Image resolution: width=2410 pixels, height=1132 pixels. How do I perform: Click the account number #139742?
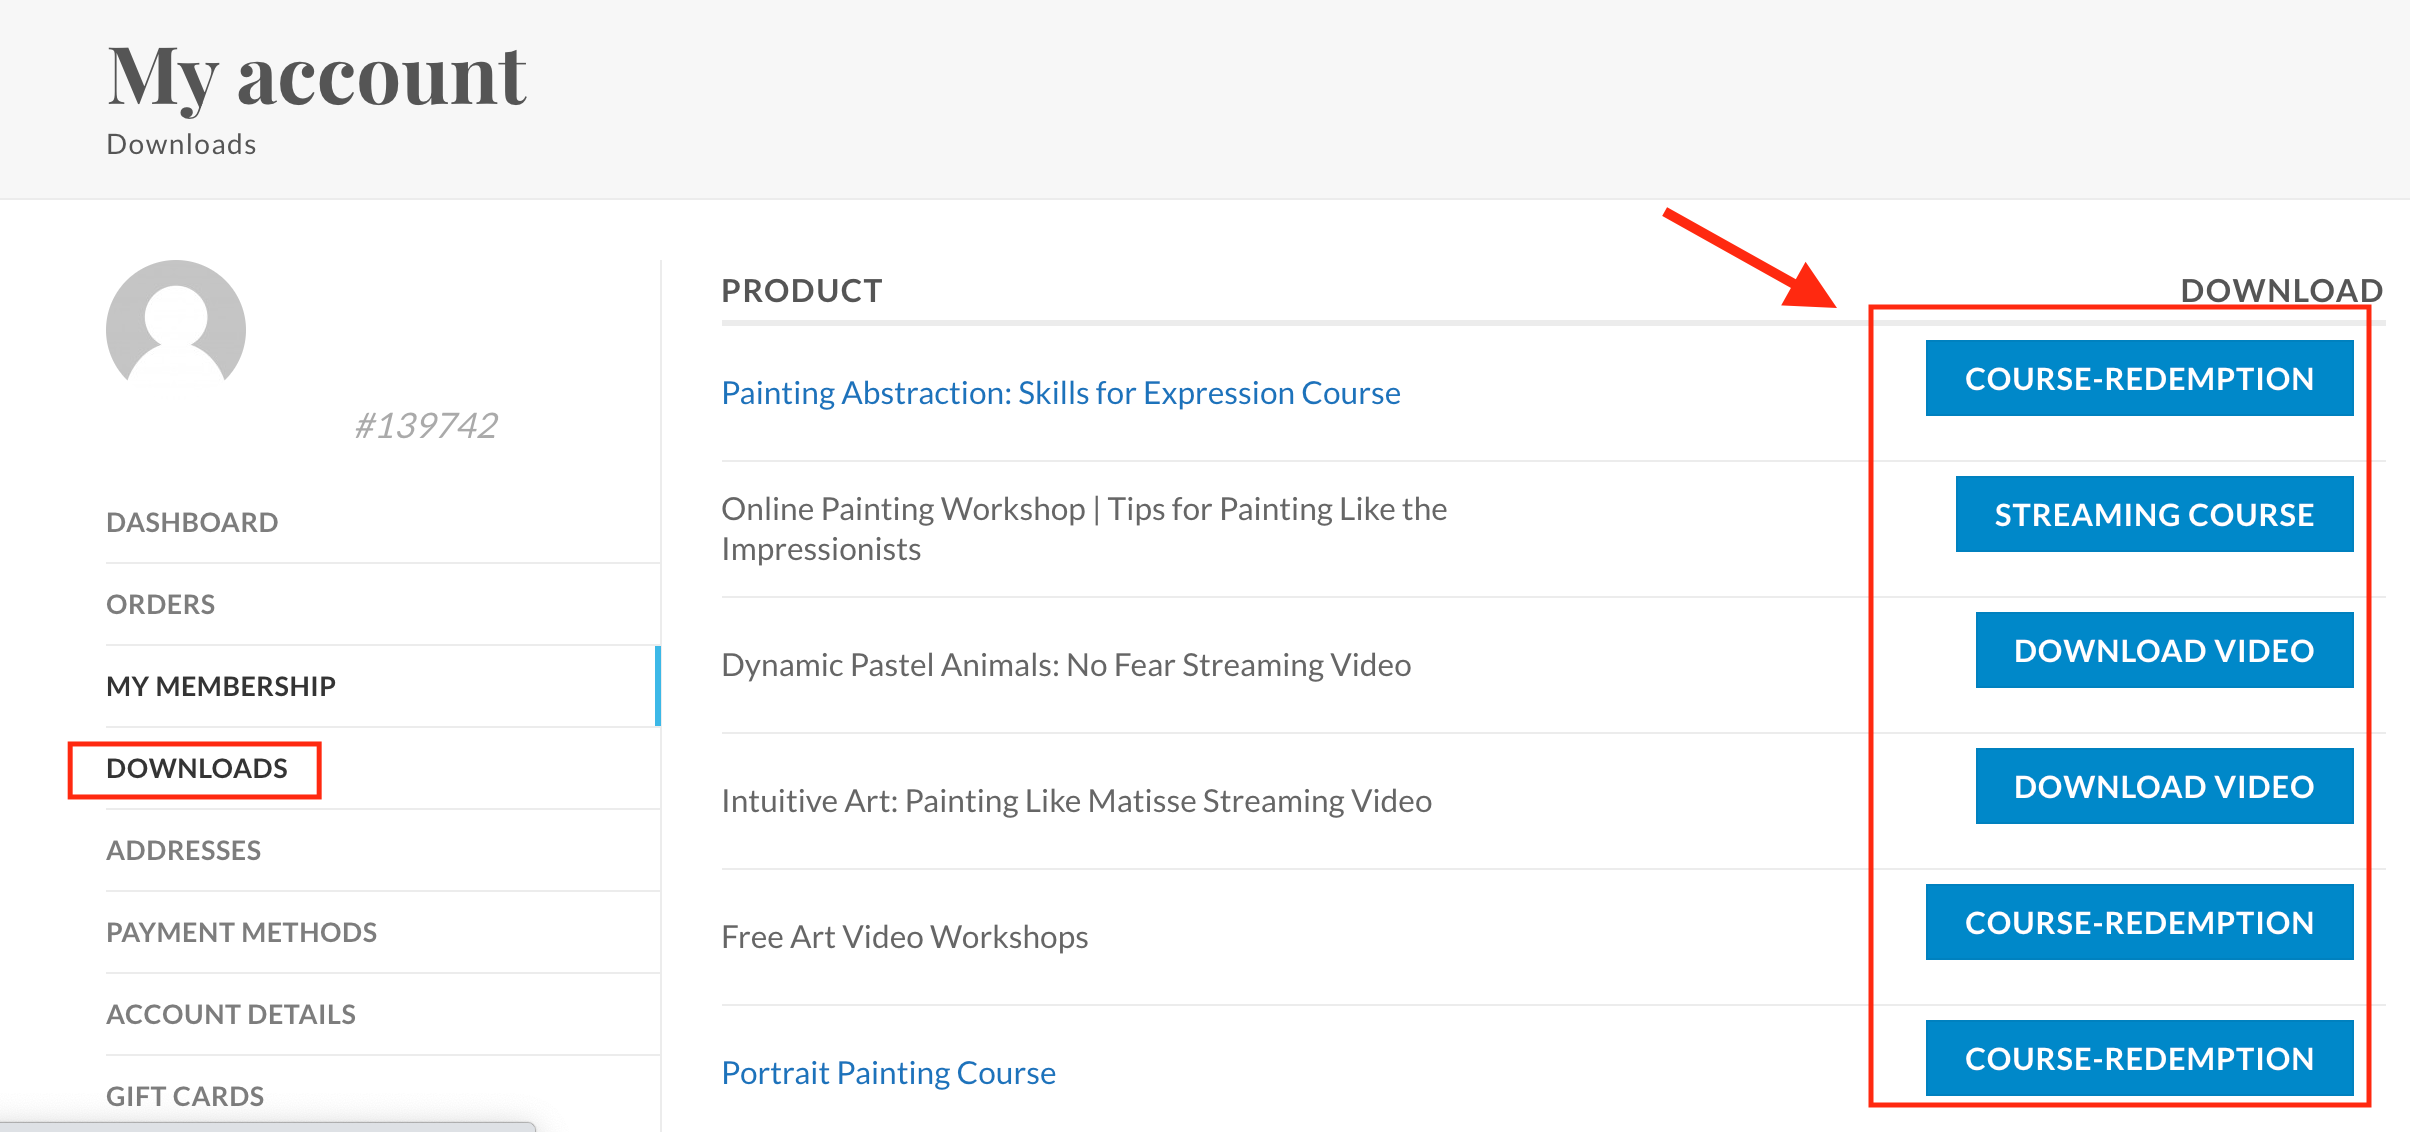point(426,426)
